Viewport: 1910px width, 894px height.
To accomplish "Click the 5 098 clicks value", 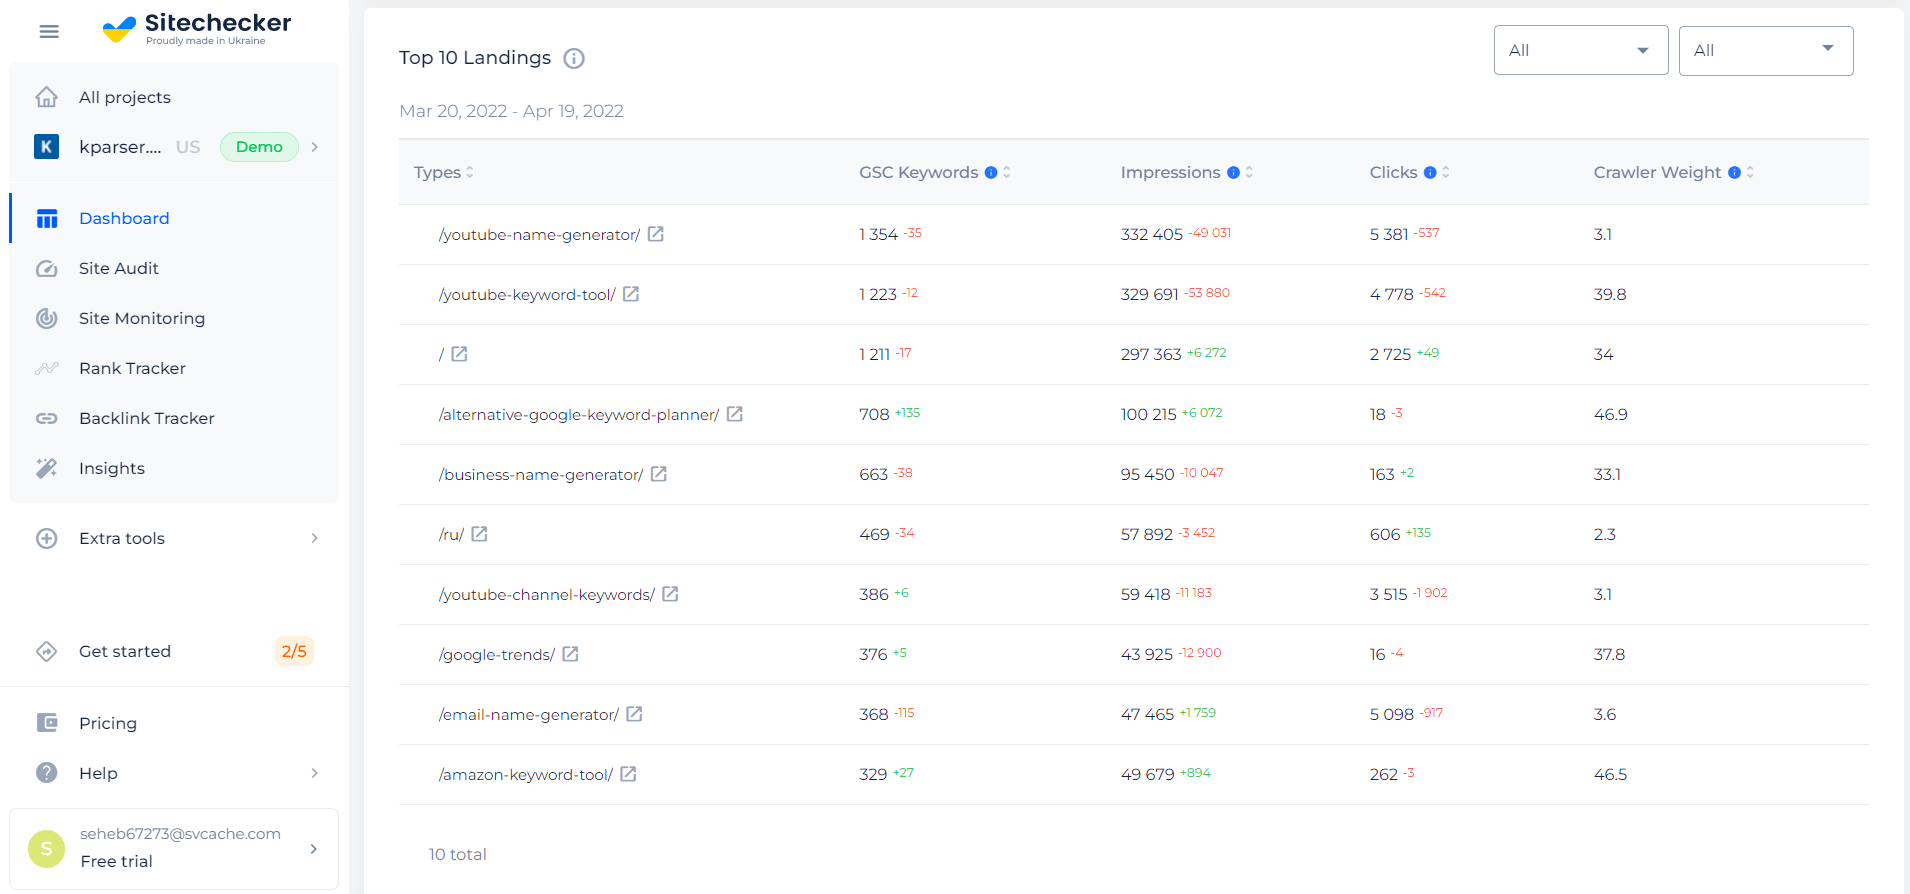I will pos(1391,714).
